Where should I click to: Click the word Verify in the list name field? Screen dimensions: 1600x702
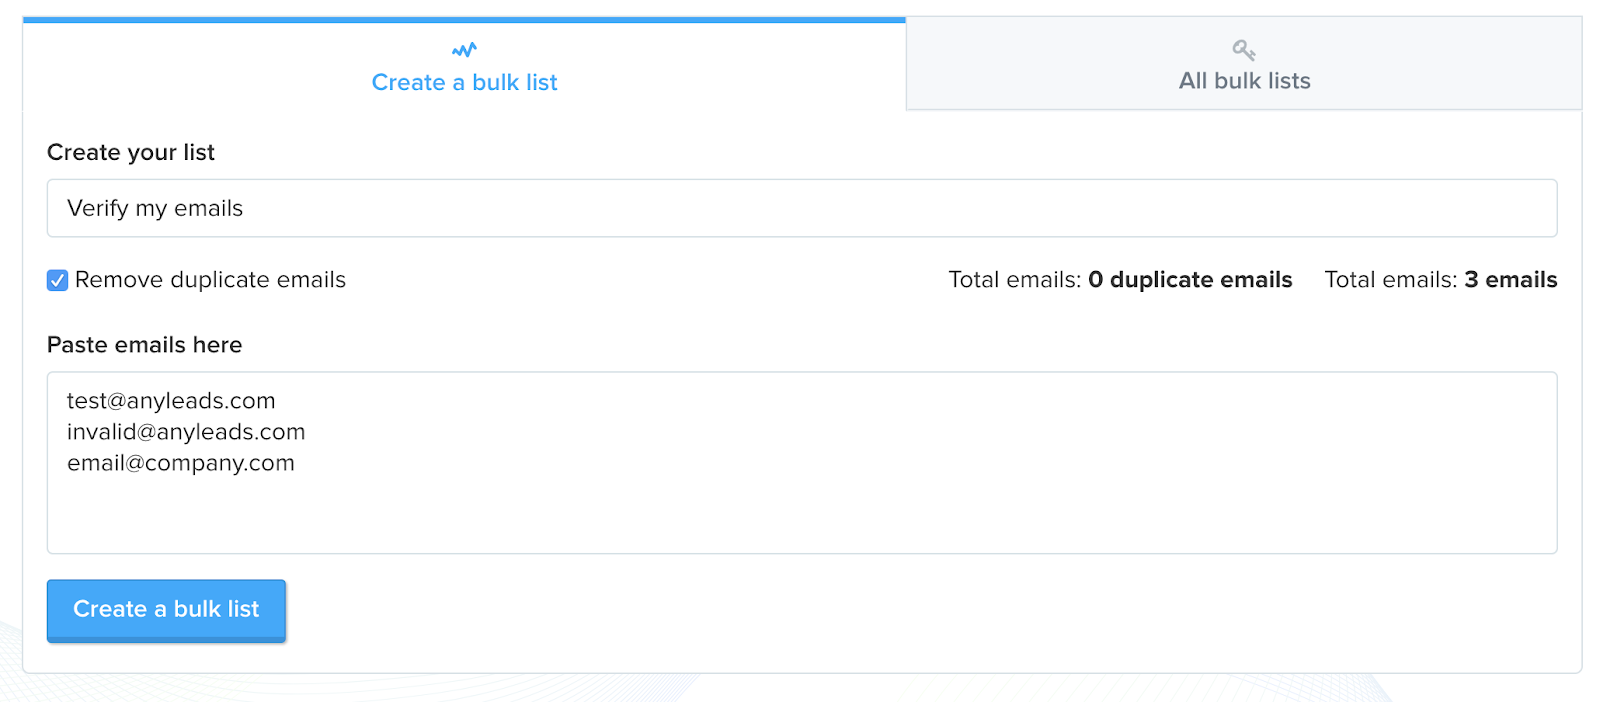pyautogui.click(x=98, y=208)
